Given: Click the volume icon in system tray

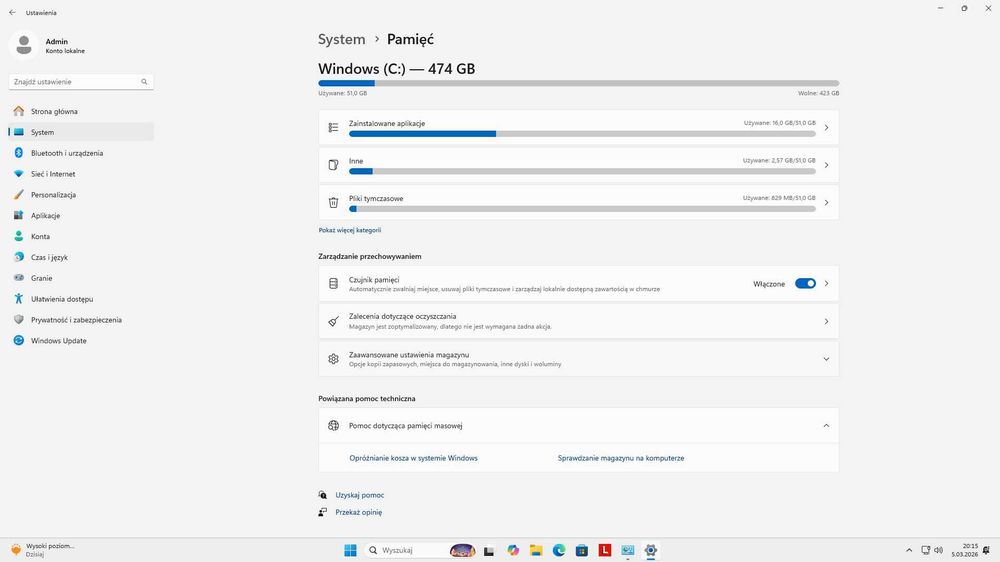Looking at the screenshot, I should click(x=938, y=550).
